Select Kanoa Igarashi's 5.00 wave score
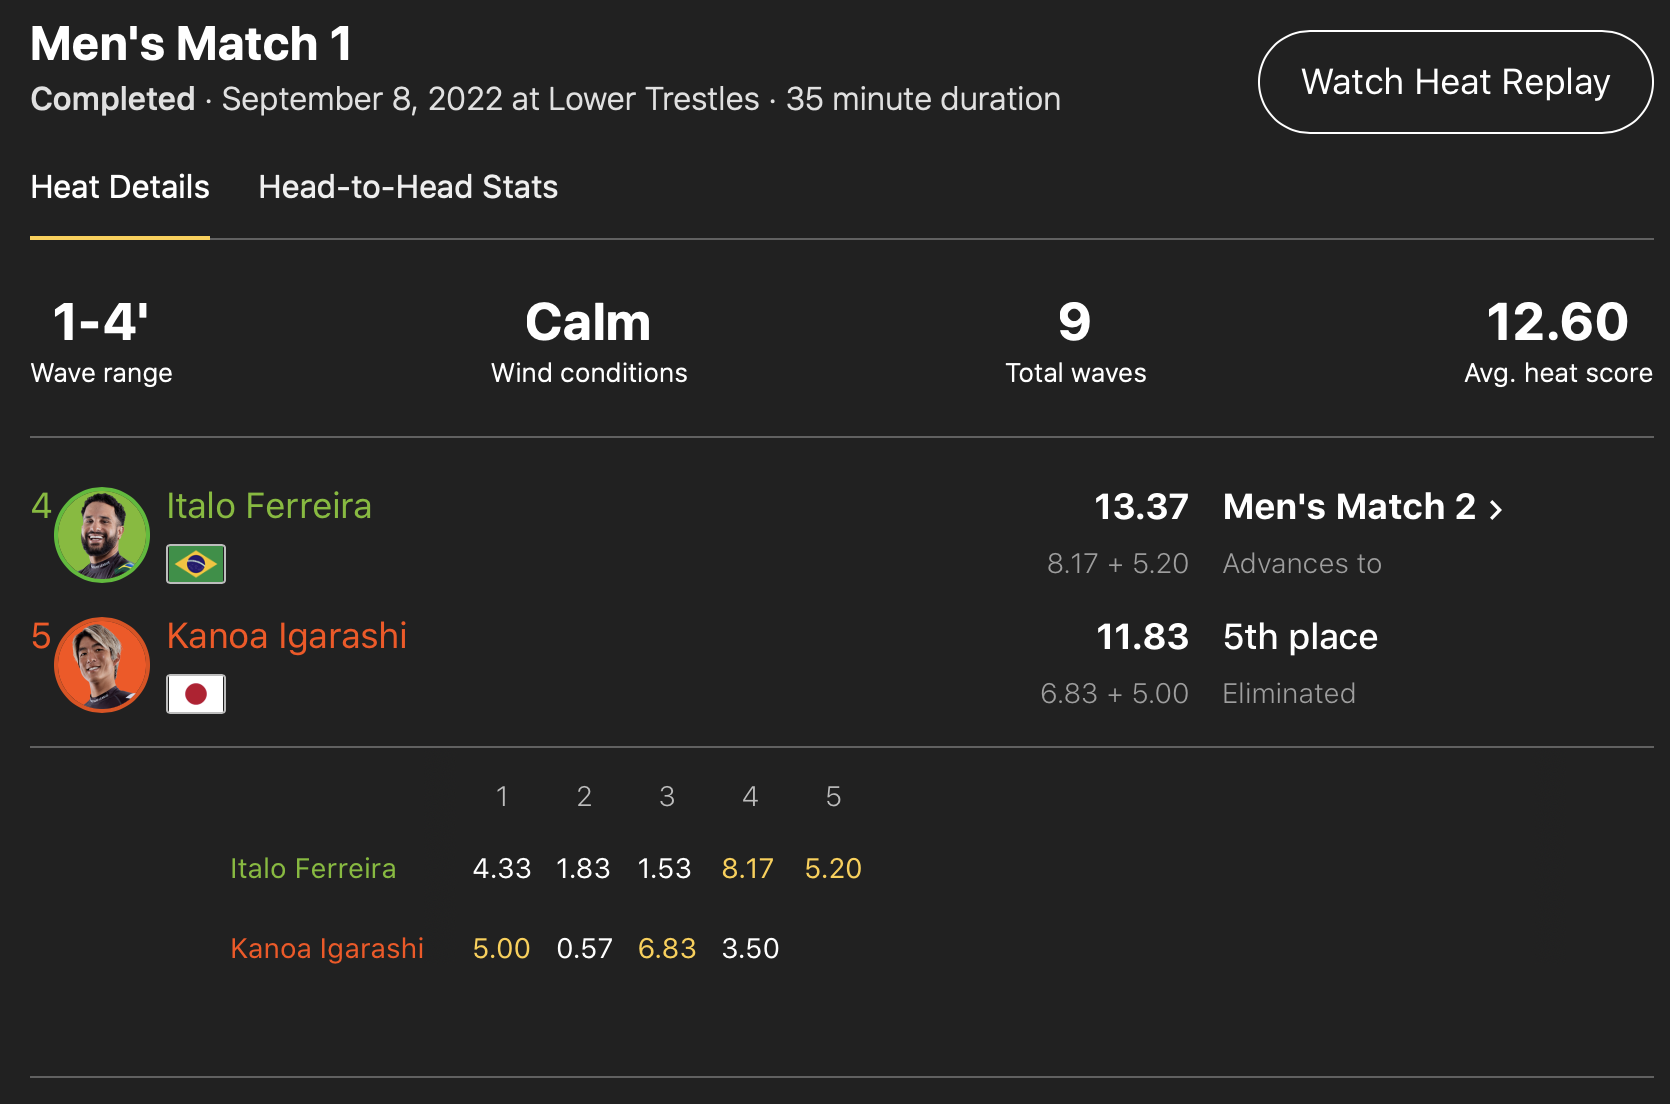 coord(501,948)
